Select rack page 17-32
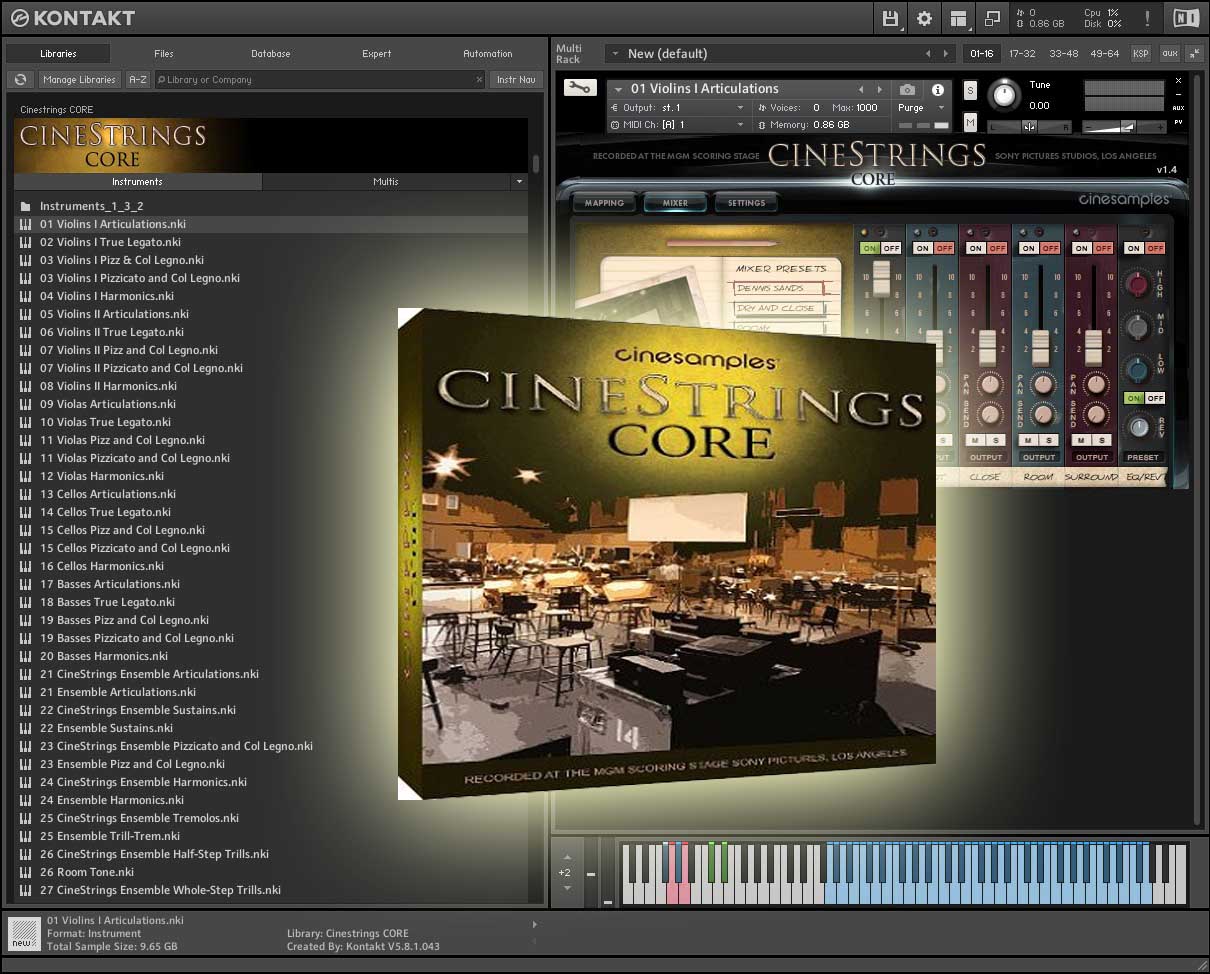 pos(1022,54)
